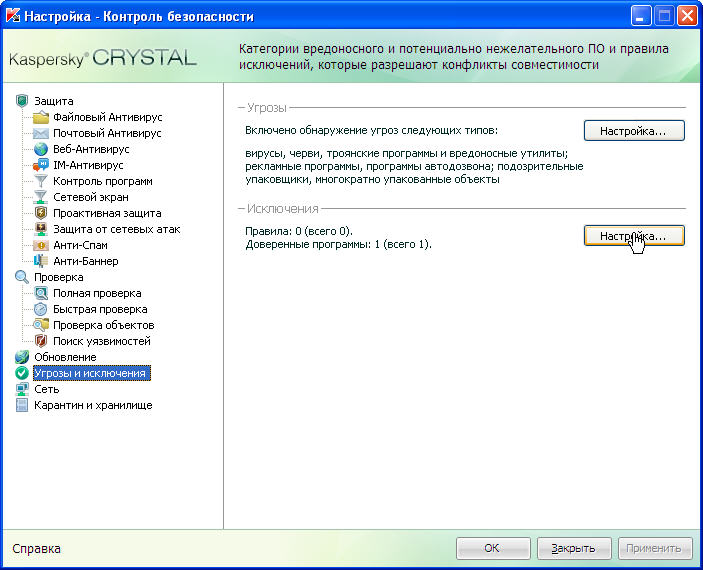Select Веб-Антивирус section
This screenshot has height=570, width=703.
point(91,149)
